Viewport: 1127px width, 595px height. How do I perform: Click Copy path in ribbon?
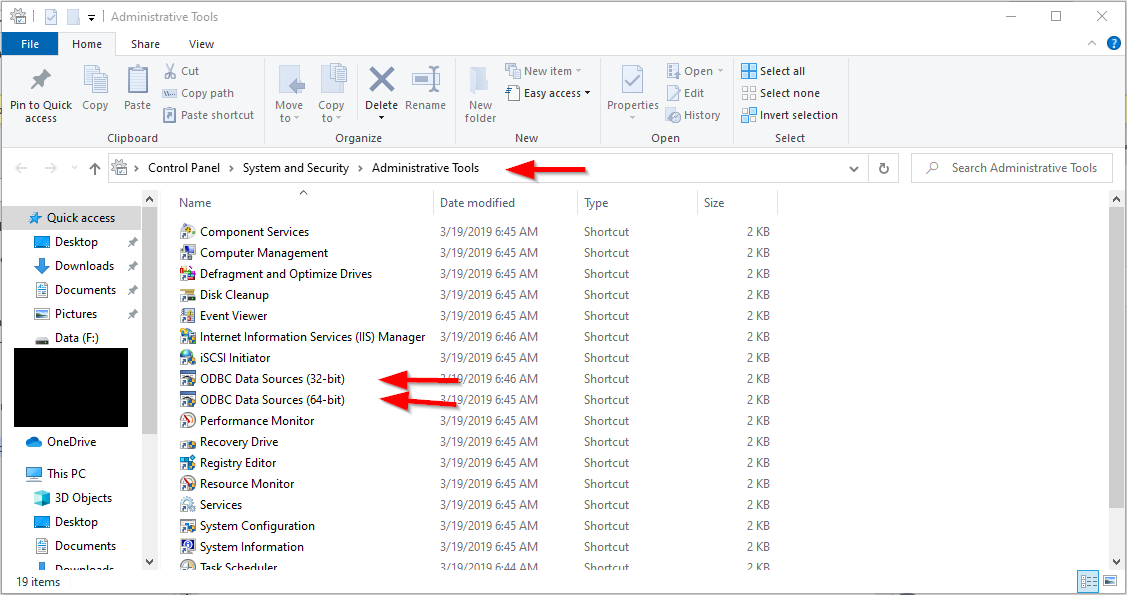(x=198, y=93)
